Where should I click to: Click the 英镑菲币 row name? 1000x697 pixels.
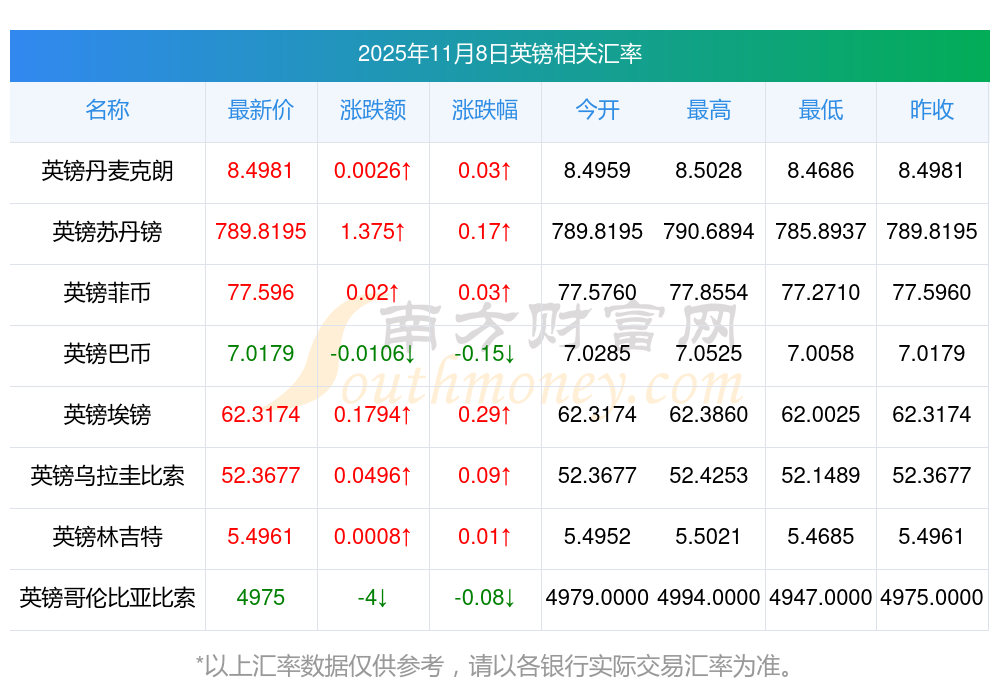(107, 293)
